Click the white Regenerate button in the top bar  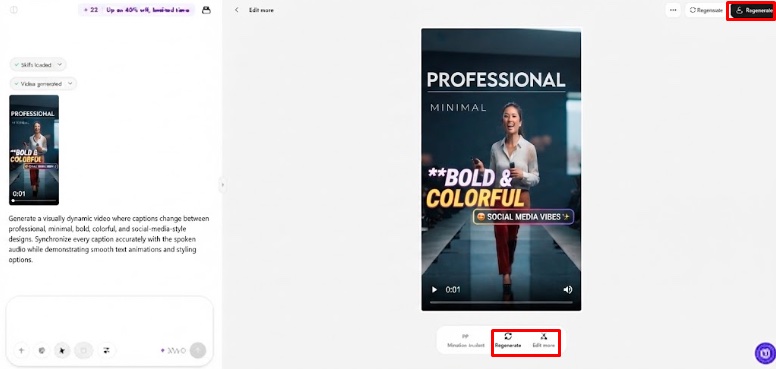(x=706, y=10)
